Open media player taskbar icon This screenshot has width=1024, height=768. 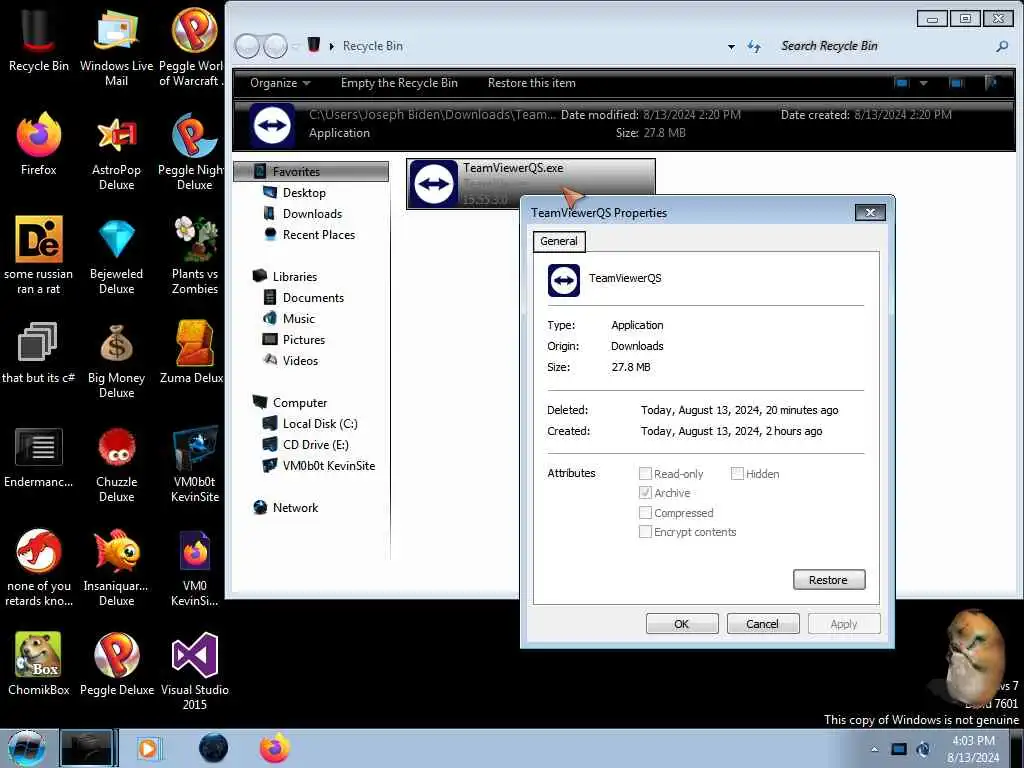148,748
